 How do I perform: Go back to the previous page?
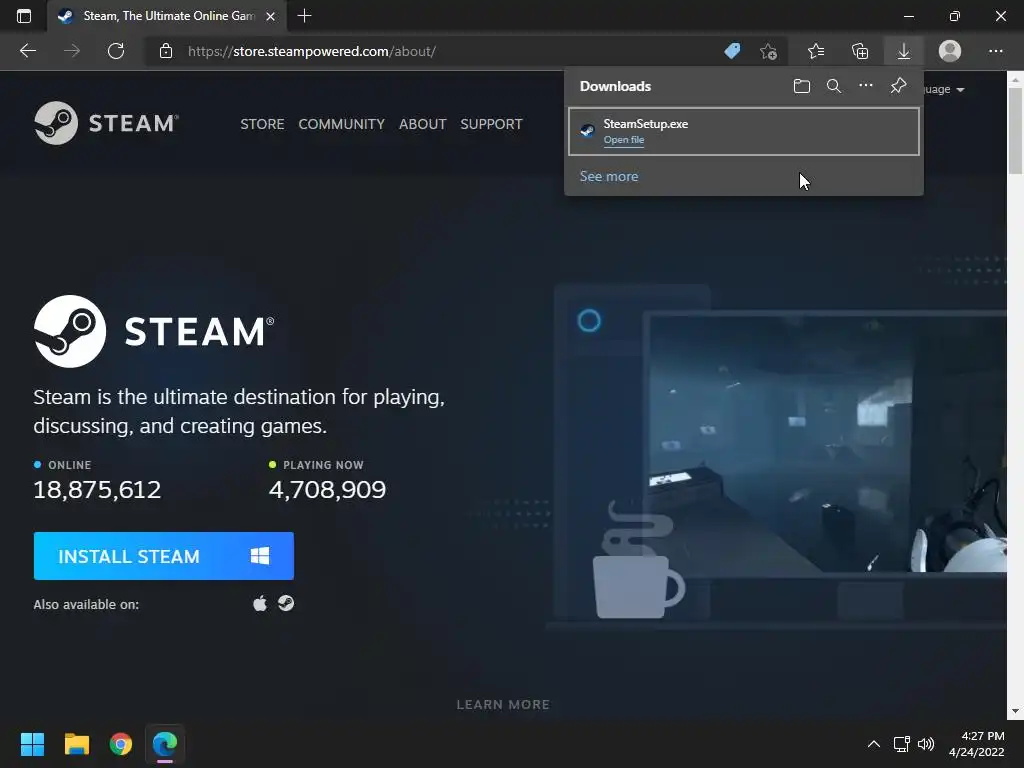tap(28, 51)
